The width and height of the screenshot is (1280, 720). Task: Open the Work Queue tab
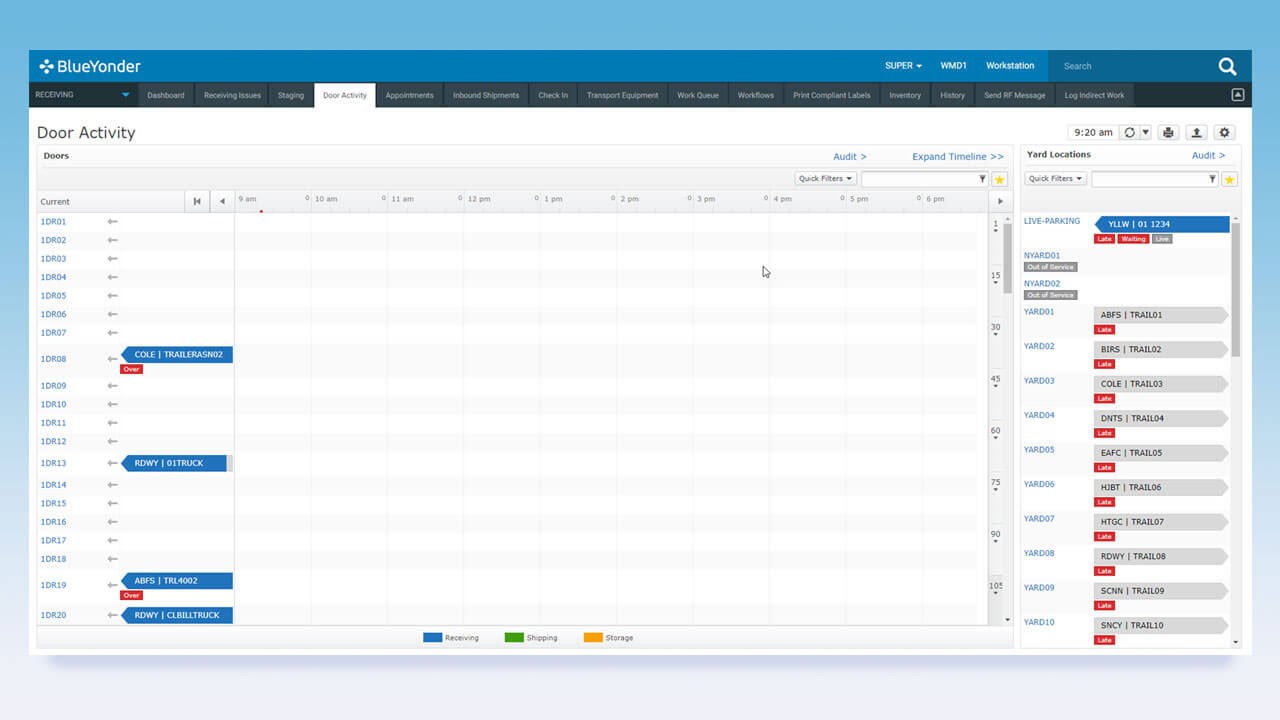pyautogui.click(x=697, y=95)
